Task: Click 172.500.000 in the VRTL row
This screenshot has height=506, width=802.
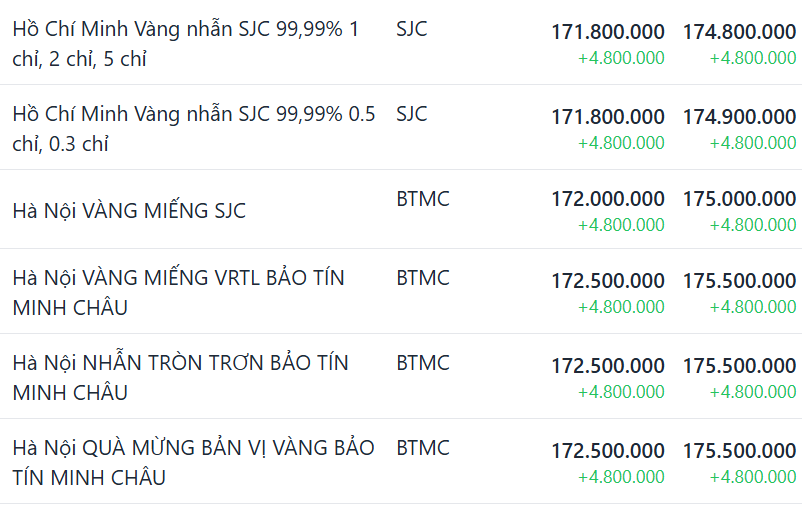Action: [x=608, y=281]
